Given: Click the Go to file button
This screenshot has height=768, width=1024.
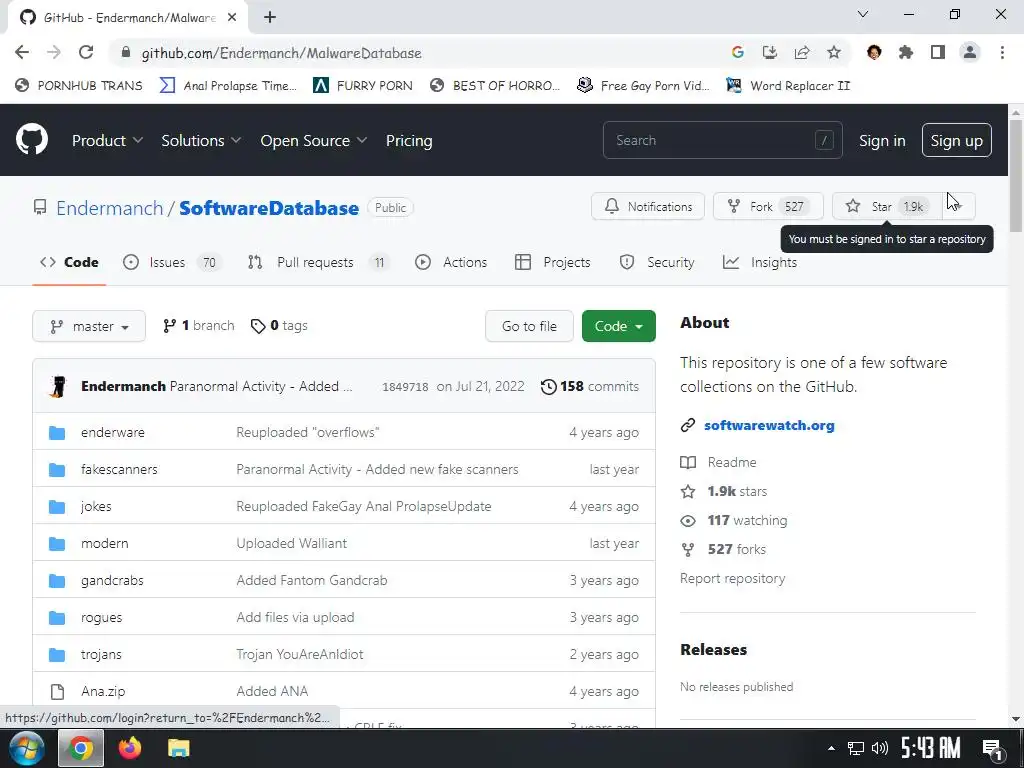Looking at the screenshot, I should [x=529, y=326].
